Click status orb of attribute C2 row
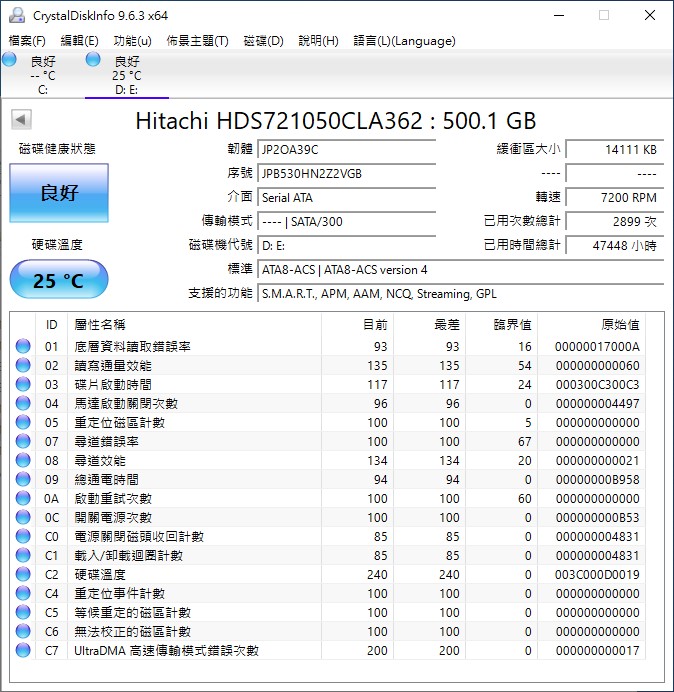674x692 pixels. (x=23, y=574)
